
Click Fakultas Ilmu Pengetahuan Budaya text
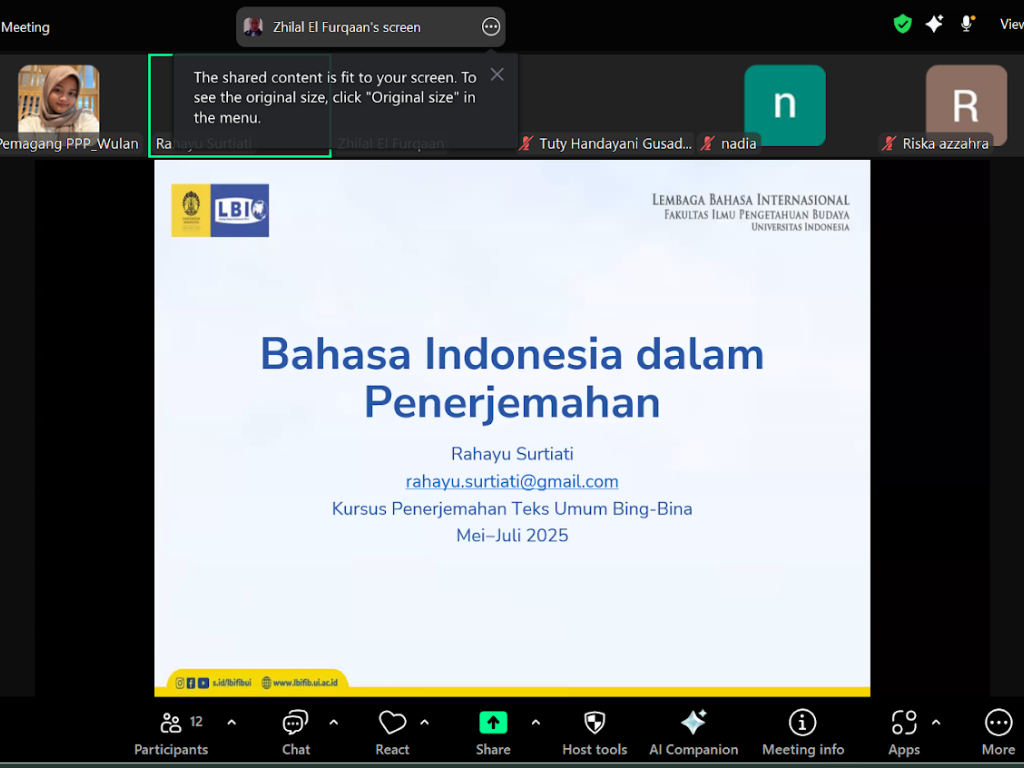(x=757, y=215)
